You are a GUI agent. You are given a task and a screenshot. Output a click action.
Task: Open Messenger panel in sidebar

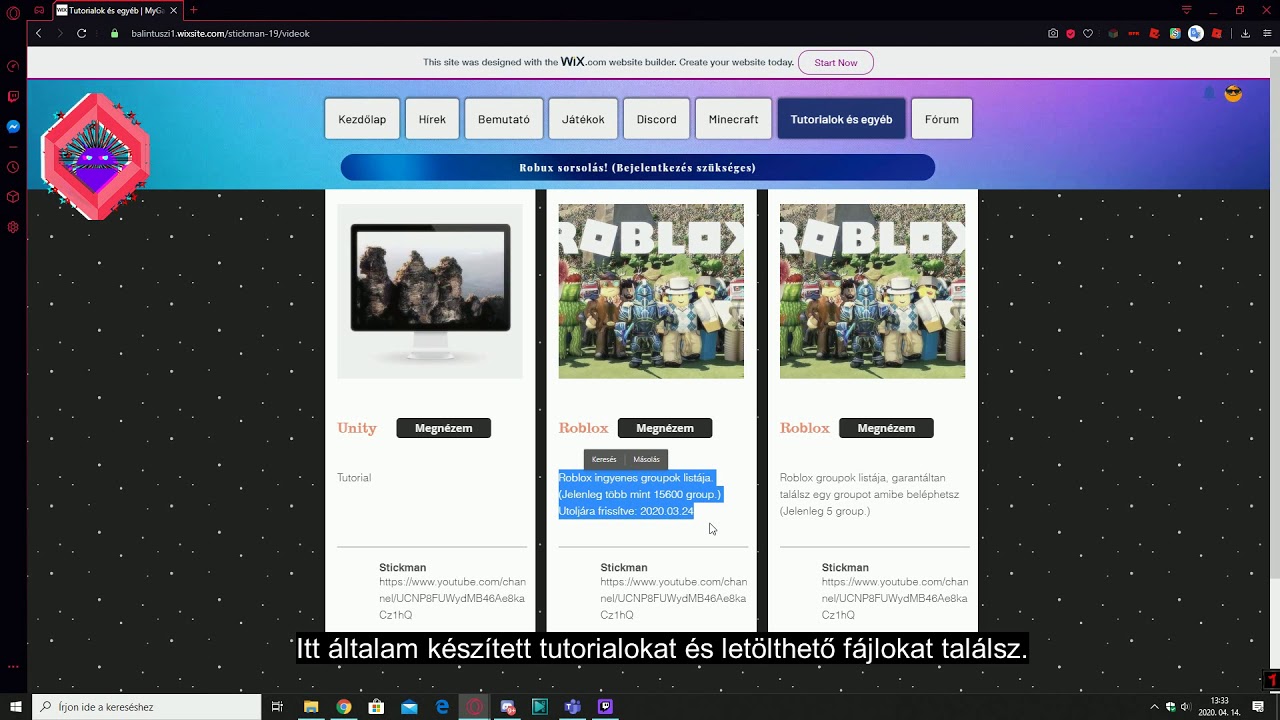pos(13,127)
